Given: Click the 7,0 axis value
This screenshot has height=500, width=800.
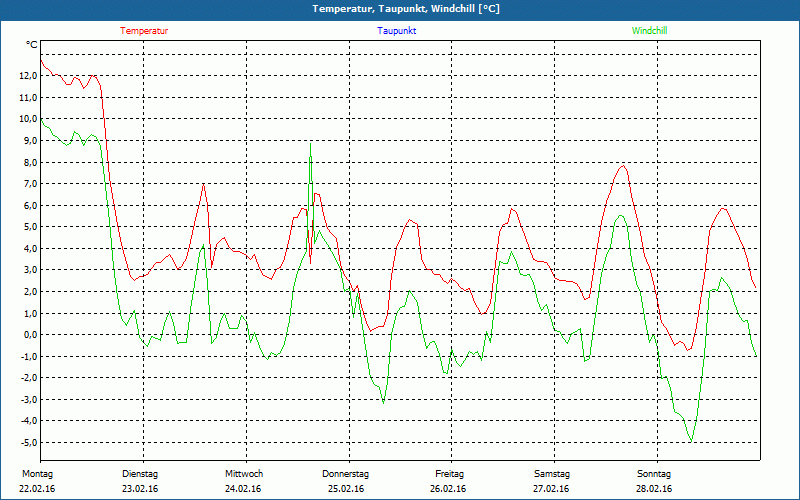Looking at the screenshot, I should pos(30,184).
